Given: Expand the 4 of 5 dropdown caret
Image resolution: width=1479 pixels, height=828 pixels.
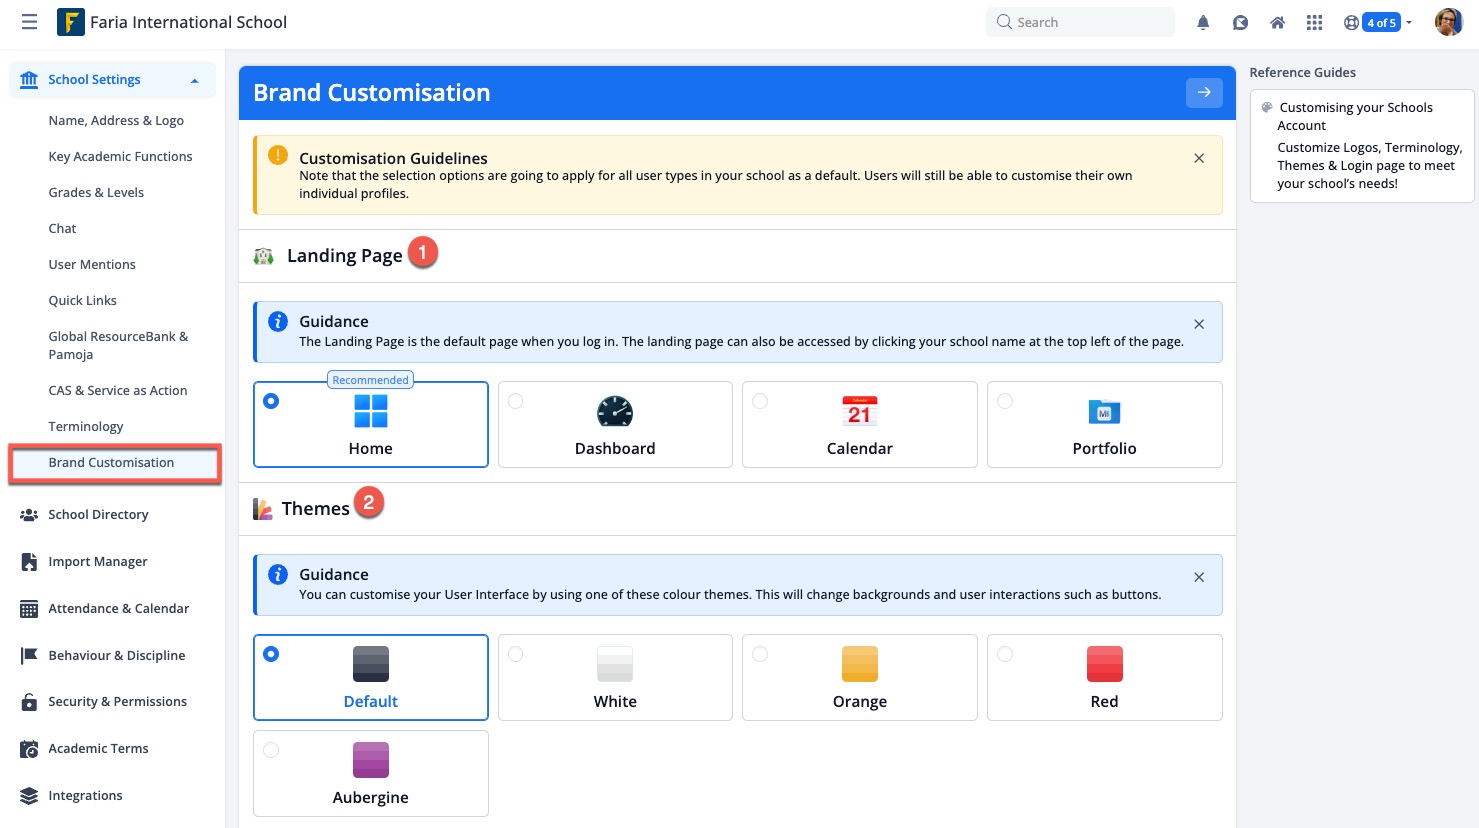Looking at the screenshot, I should click(1408, 22).
